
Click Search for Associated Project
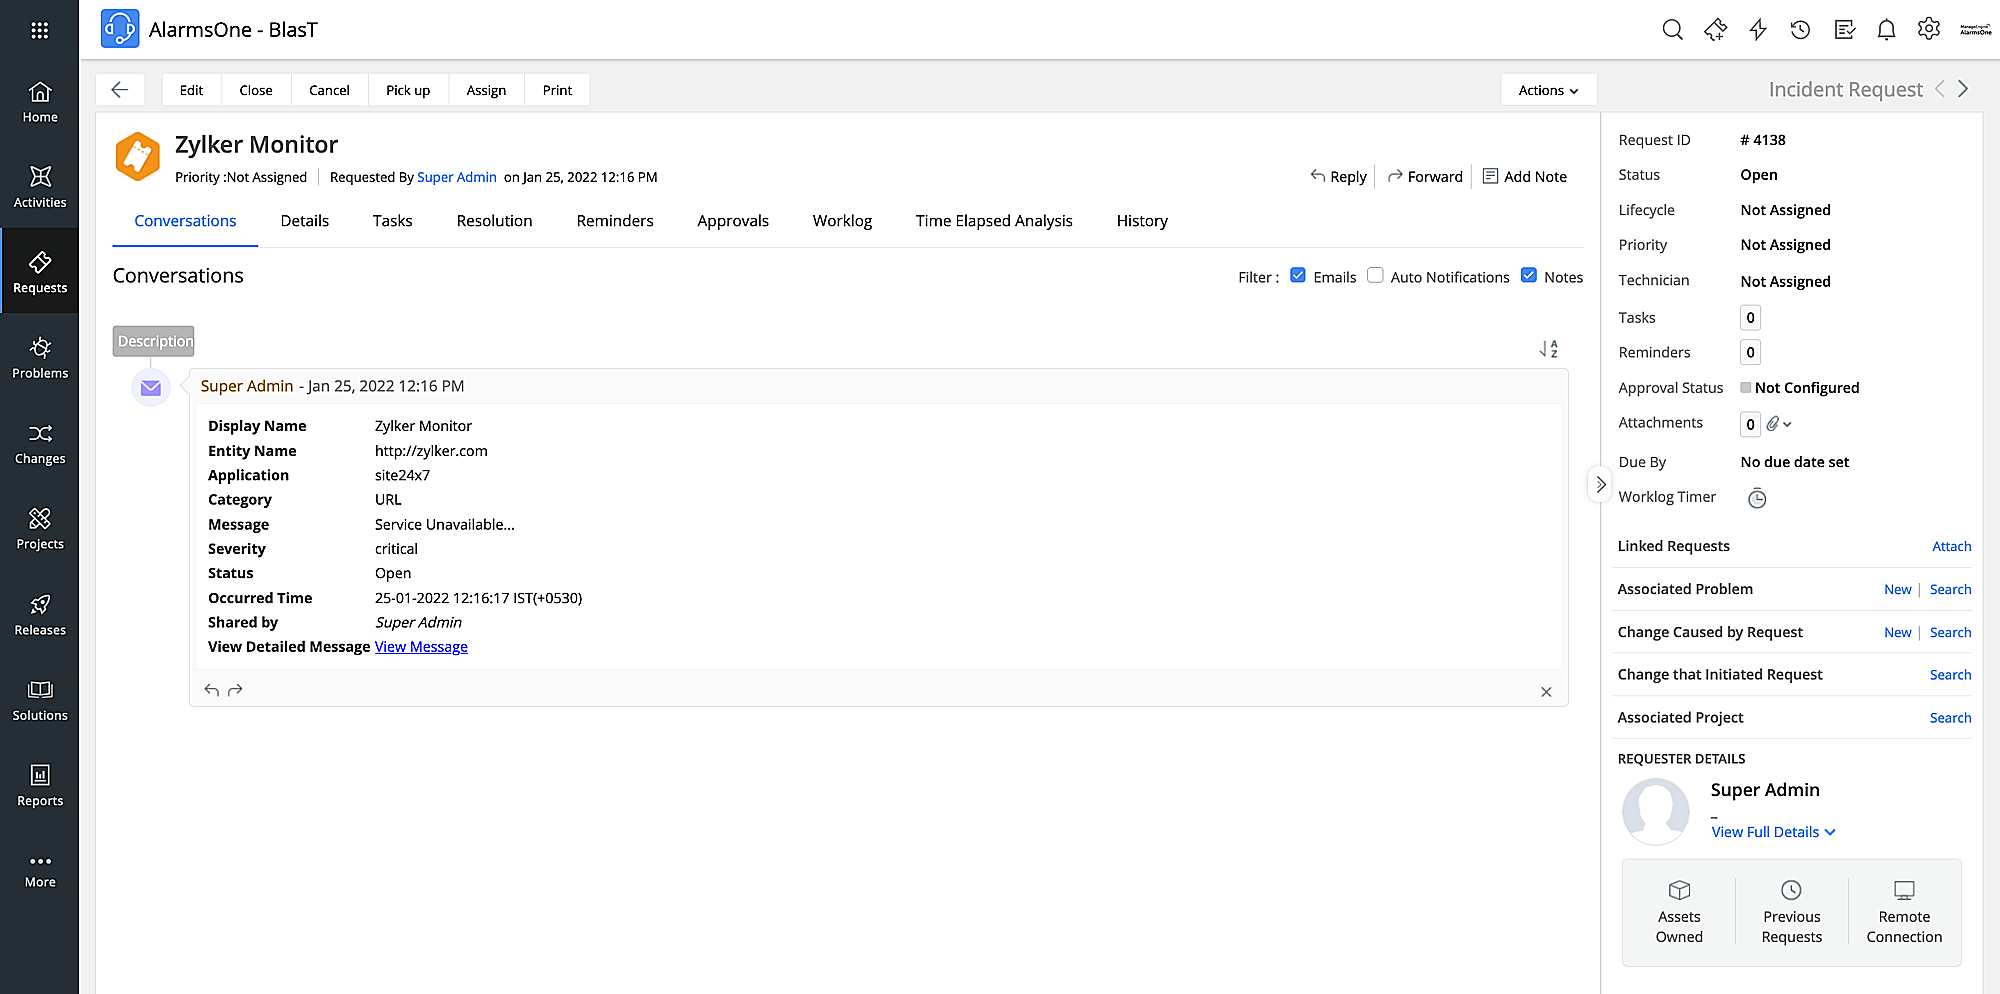[x=1950, y=718]
